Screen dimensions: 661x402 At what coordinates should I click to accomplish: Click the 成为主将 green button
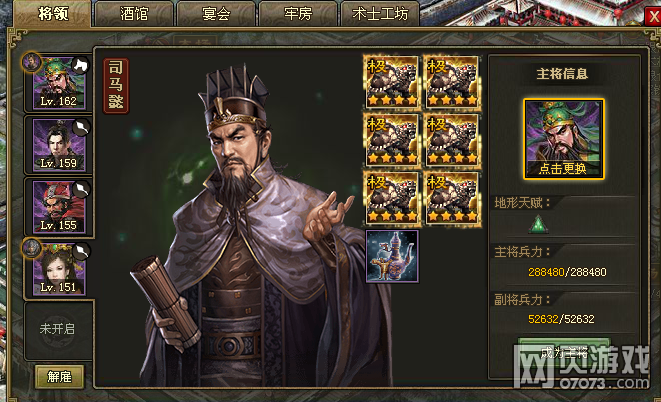(564, 352)
